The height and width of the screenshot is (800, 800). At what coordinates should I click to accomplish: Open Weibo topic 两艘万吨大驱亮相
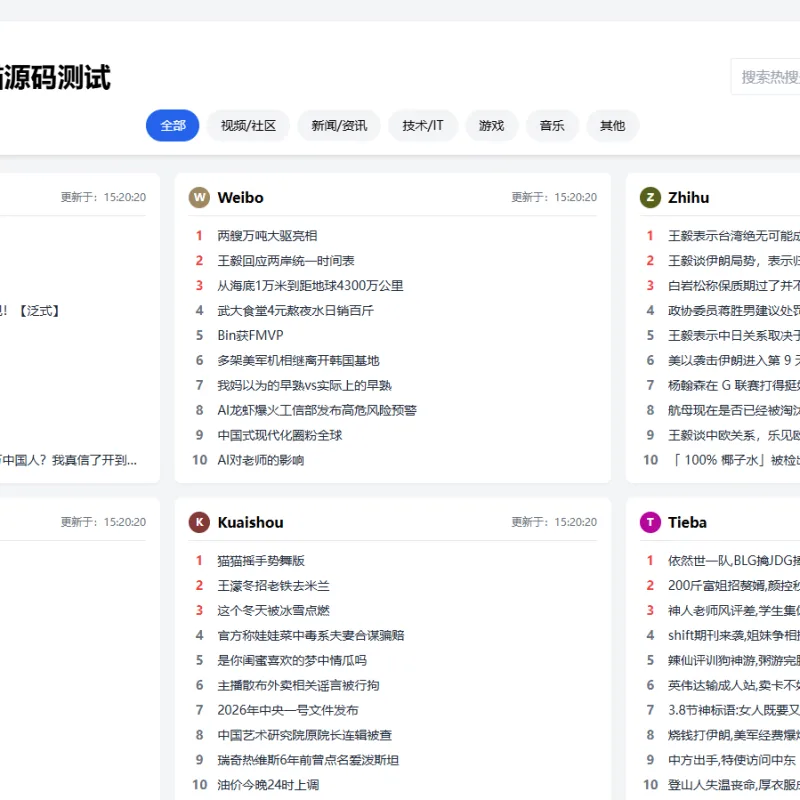click(x=267, y=236)
